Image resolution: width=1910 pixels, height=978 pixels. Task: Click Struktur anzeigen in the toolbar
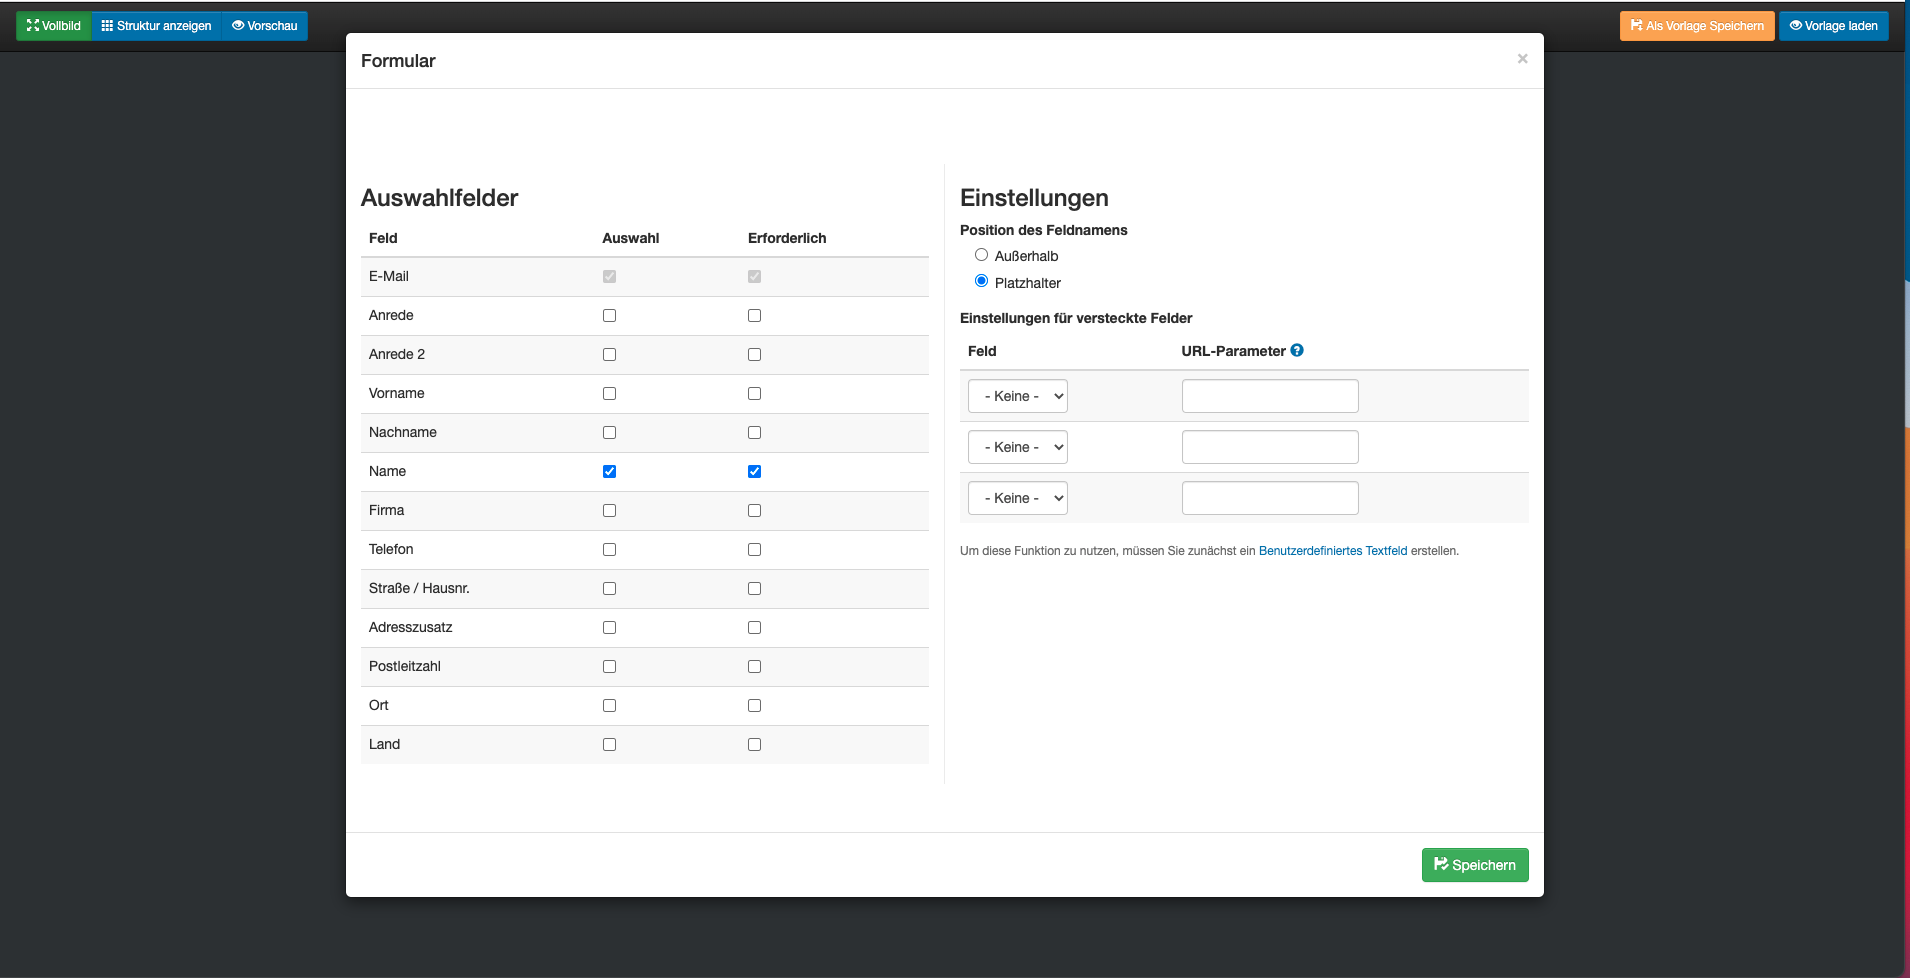[x=156, y=26]
